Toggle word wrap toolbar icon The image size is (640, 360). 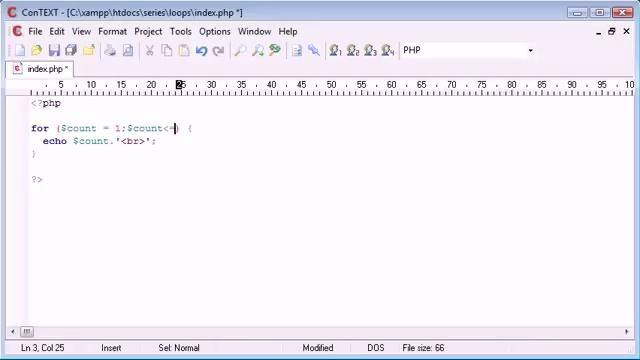(297, 51)
